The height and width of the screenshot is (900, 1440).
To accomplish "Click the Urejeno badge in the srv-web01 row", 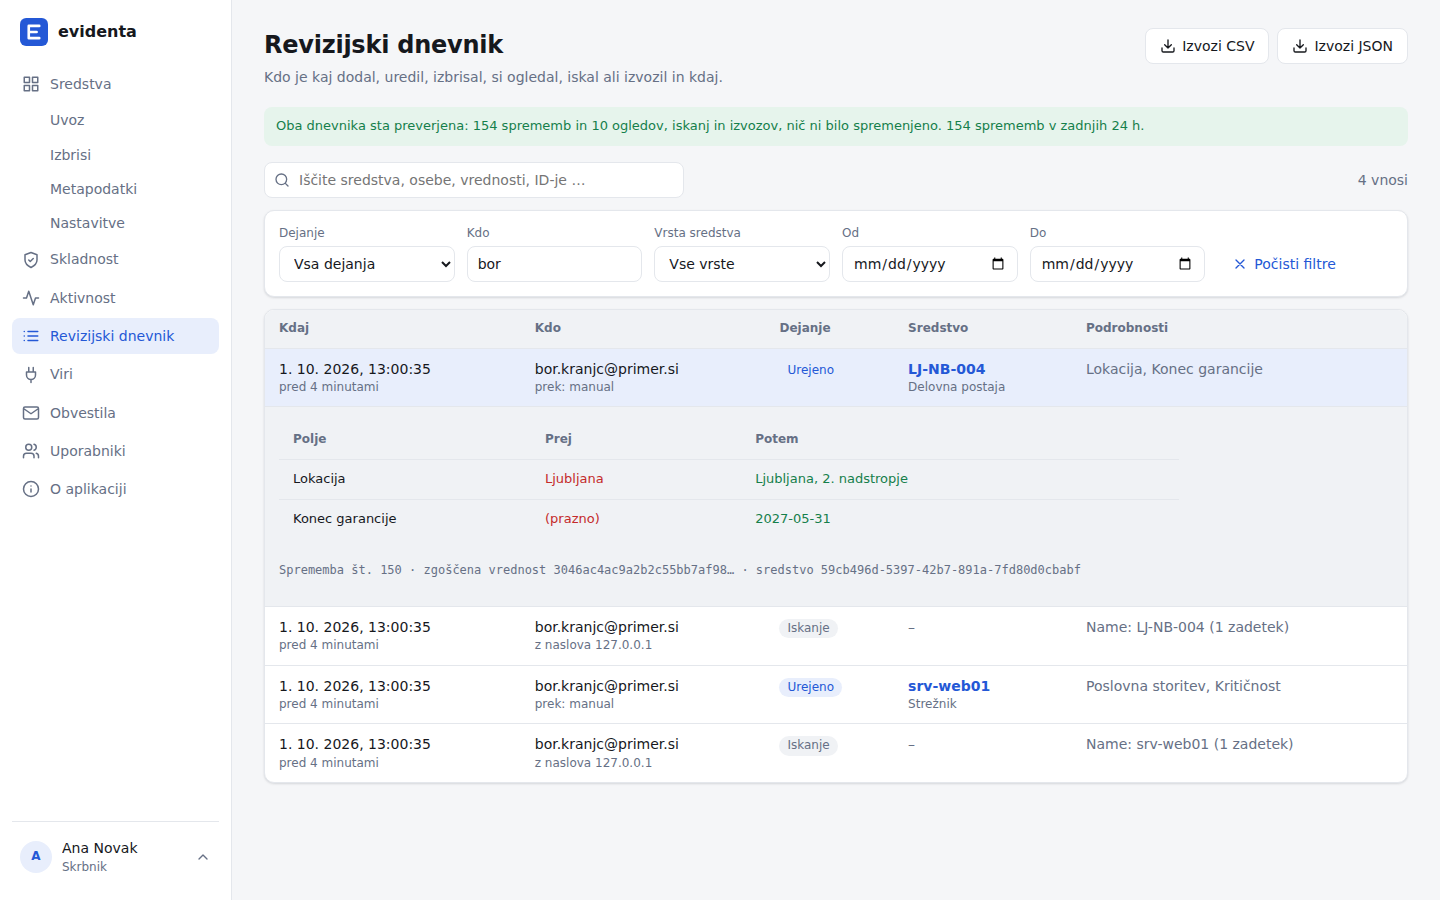I will [x=810, y=687].
